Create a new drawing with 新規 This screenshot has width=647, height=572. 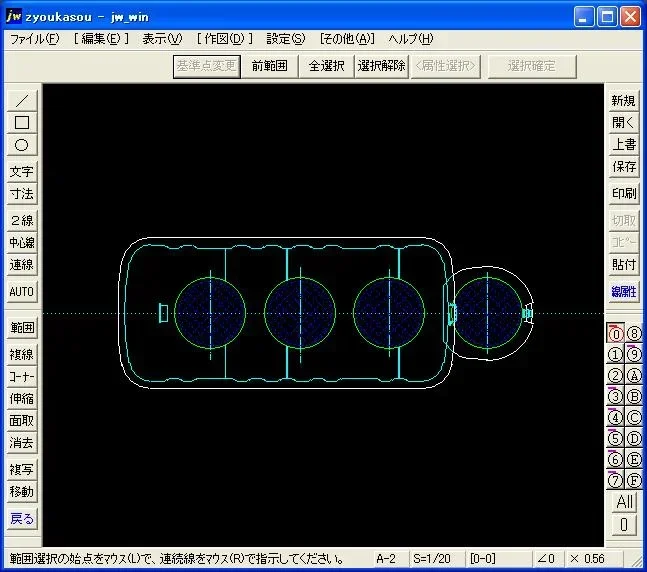tap(623, 100)
